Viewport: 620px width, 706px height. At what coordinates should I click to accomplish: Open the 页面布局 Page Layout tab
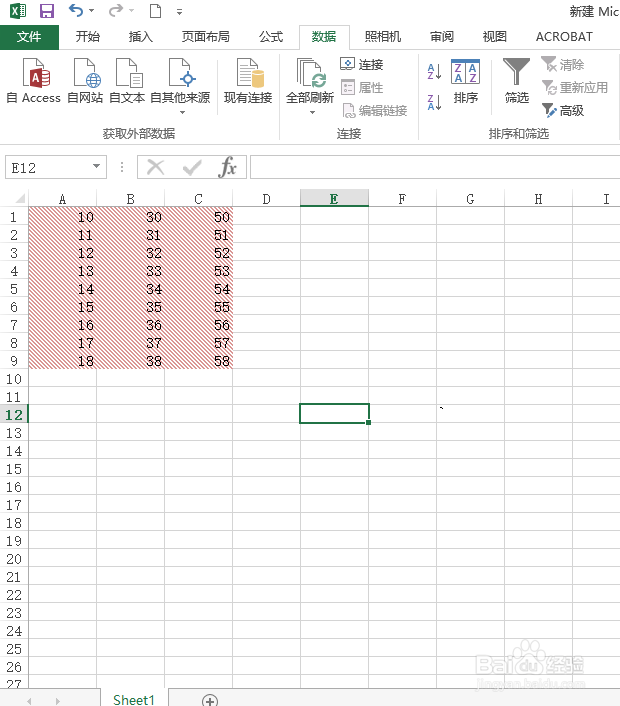tap(206, 37)
